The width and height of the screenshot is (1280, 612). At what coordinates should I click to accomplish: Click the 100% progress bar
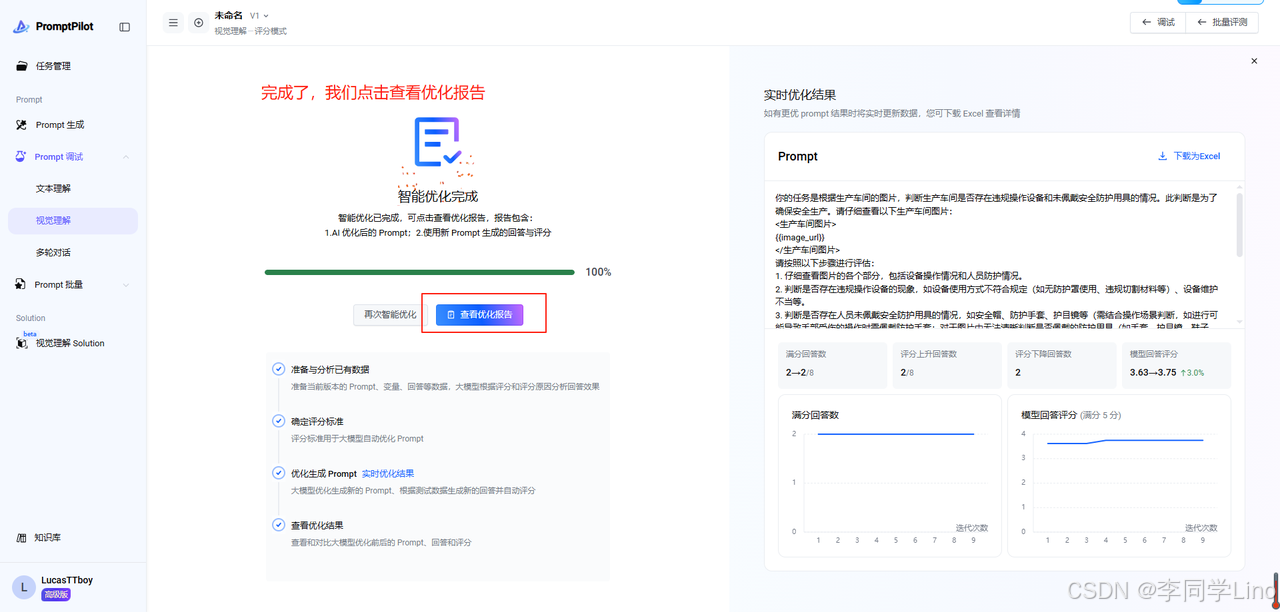[419, 272]
